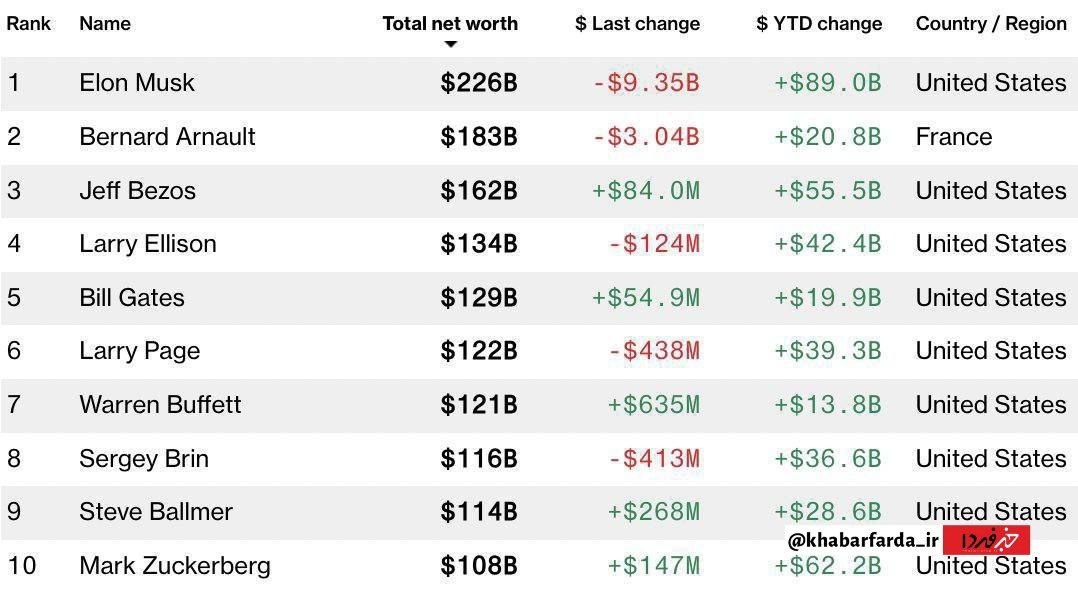This screenshot has width=1078, height=590.
Task: Click Elon Musk's $226B net worth
Action: pyautogui.click(x=479, y=83)
